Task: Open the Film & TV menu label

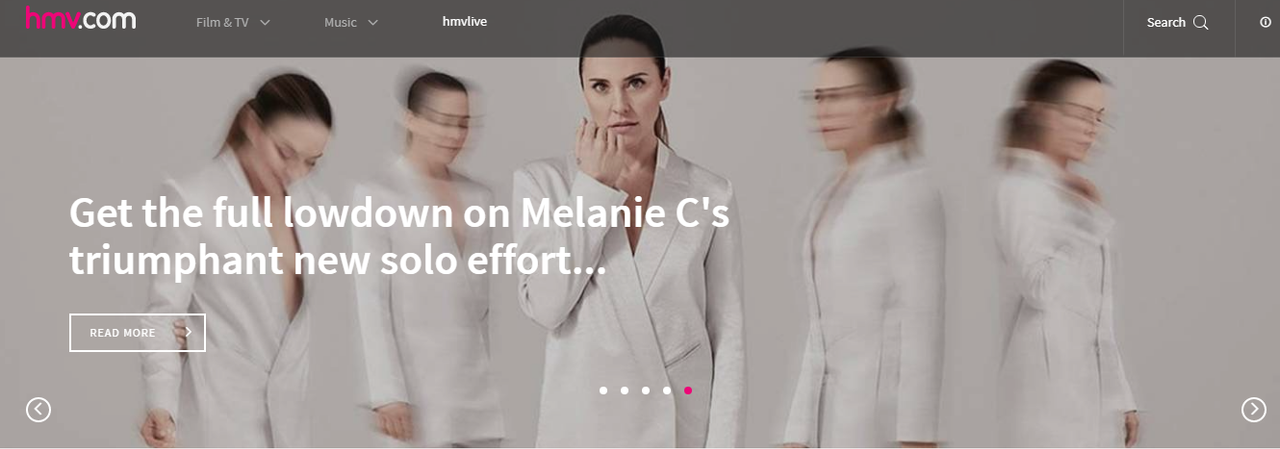Action: (222, 23)
